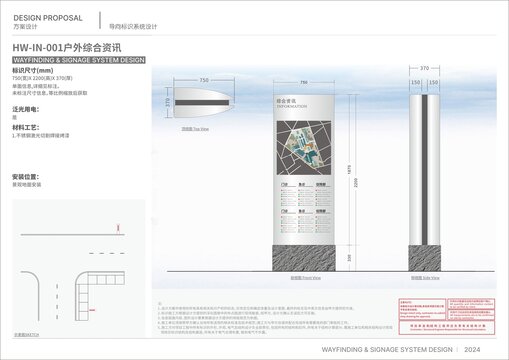Click the SKETCH caption under the location diagram

(26, 334)
